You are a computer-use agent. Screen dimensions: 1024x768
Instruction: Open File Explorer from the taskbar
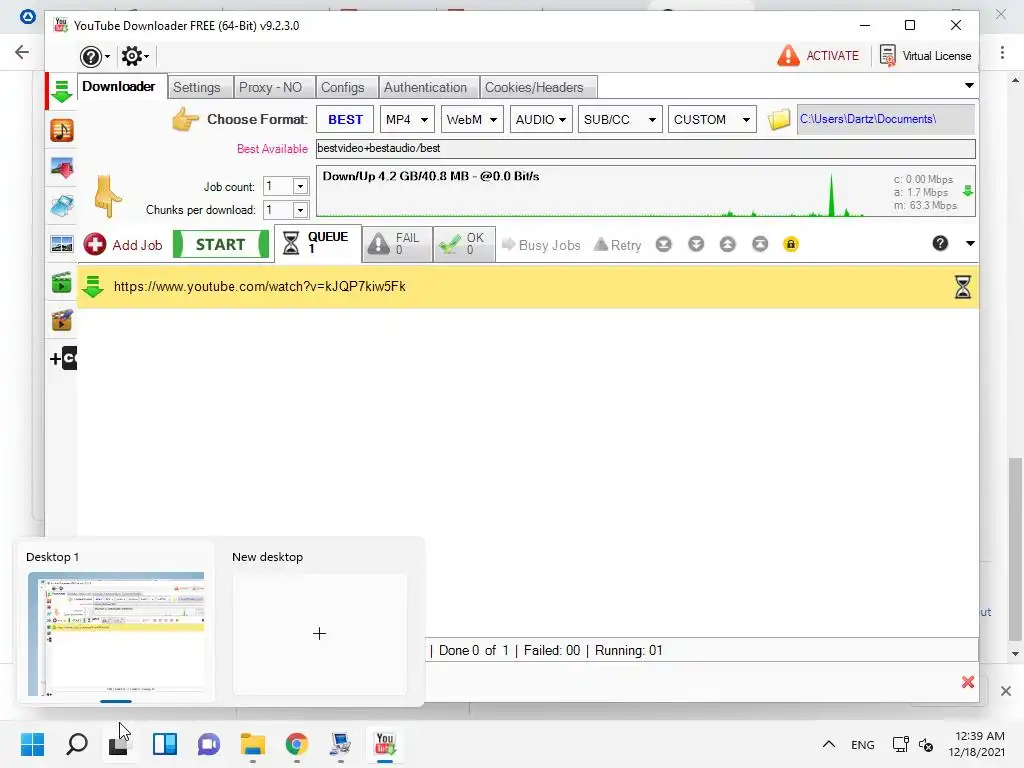pos(253,744)
